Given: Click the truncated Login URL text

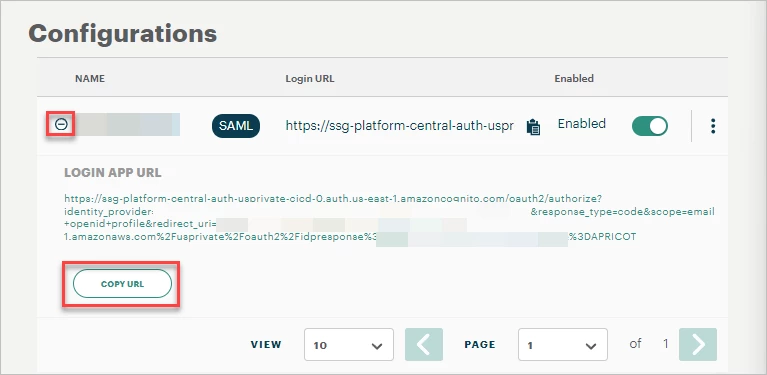Looking at the screenshot, I should (x=400, y=126).
